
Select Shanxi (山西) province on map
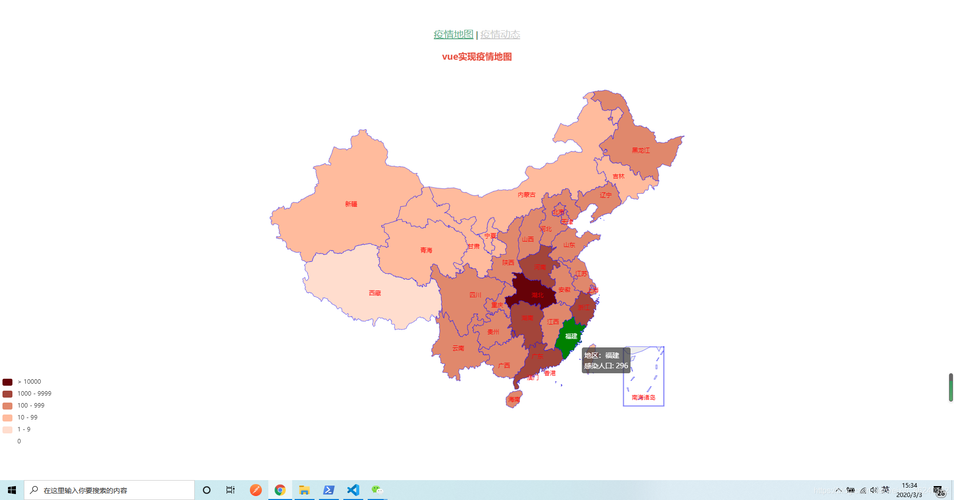(528, 238)
